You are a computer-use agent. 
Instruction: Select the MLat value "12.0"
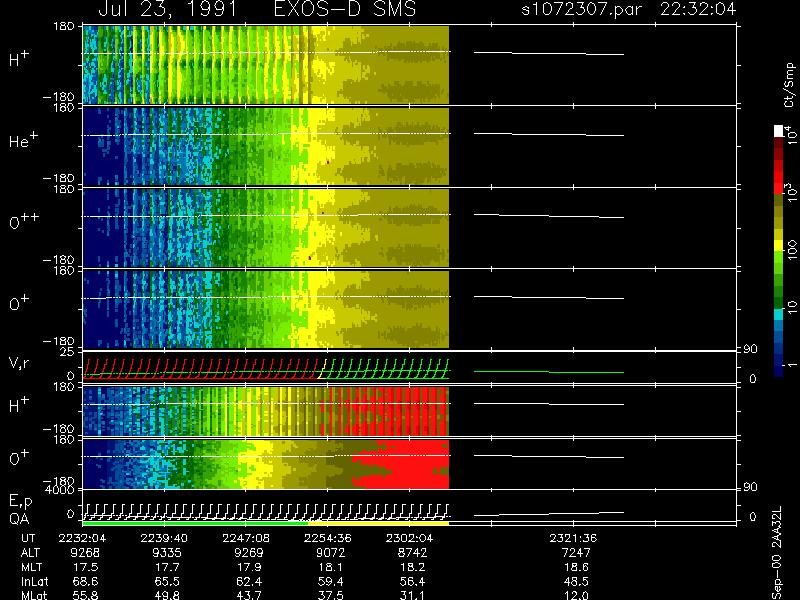pos(576,595)
